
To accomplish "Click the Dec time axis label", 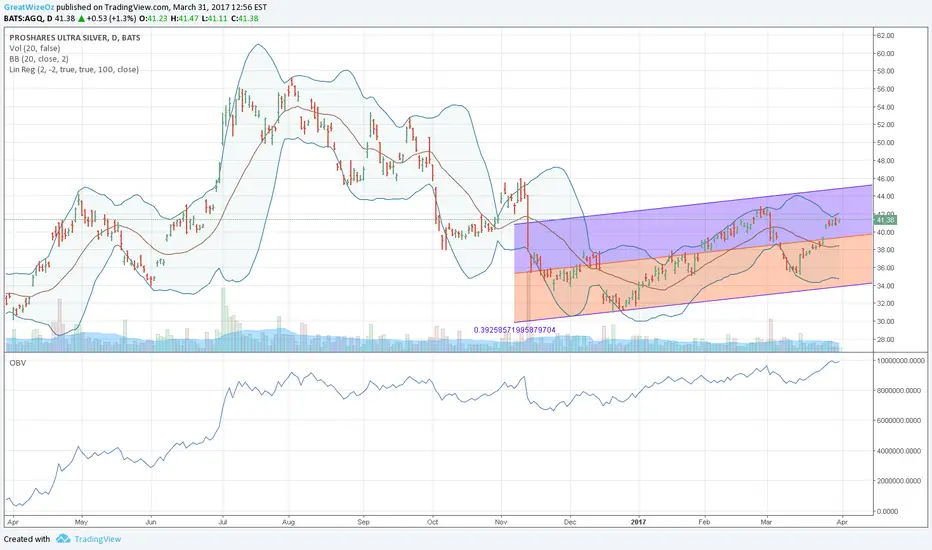I will click(570, 522).
